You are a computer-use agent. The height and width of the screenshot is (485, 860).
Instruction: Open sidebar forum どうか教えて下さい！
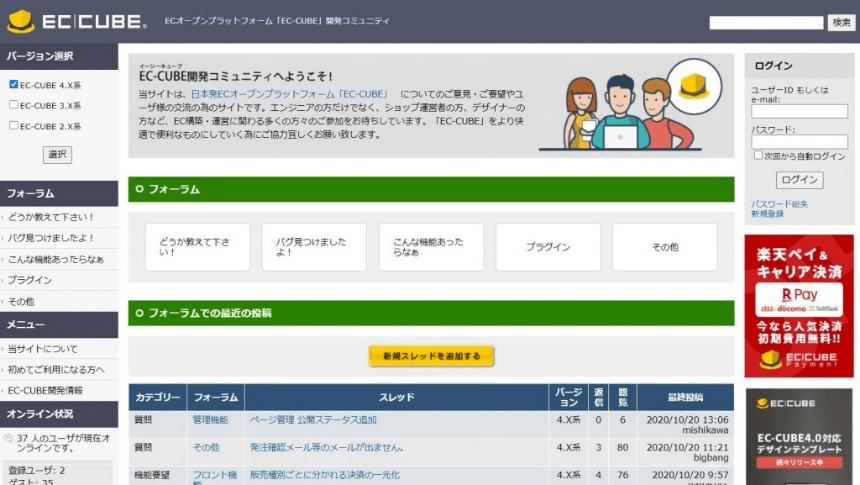51,217
